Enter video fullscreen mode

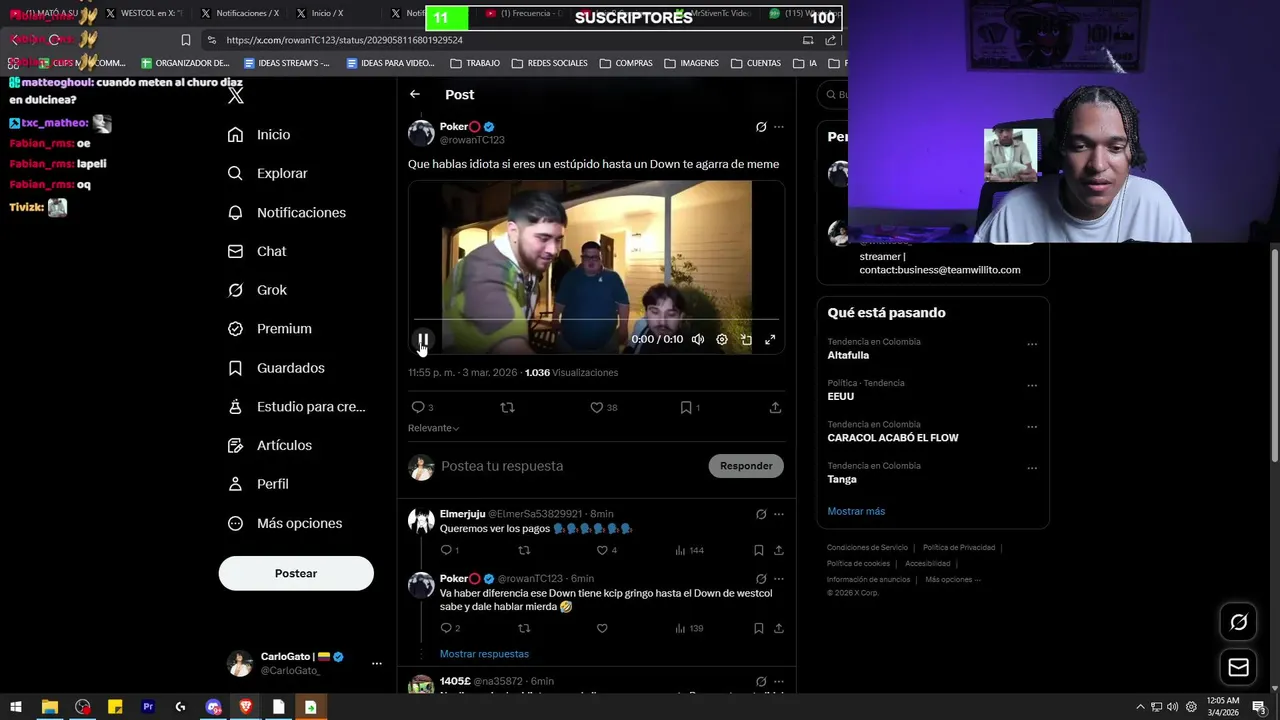tap(770, 340)
